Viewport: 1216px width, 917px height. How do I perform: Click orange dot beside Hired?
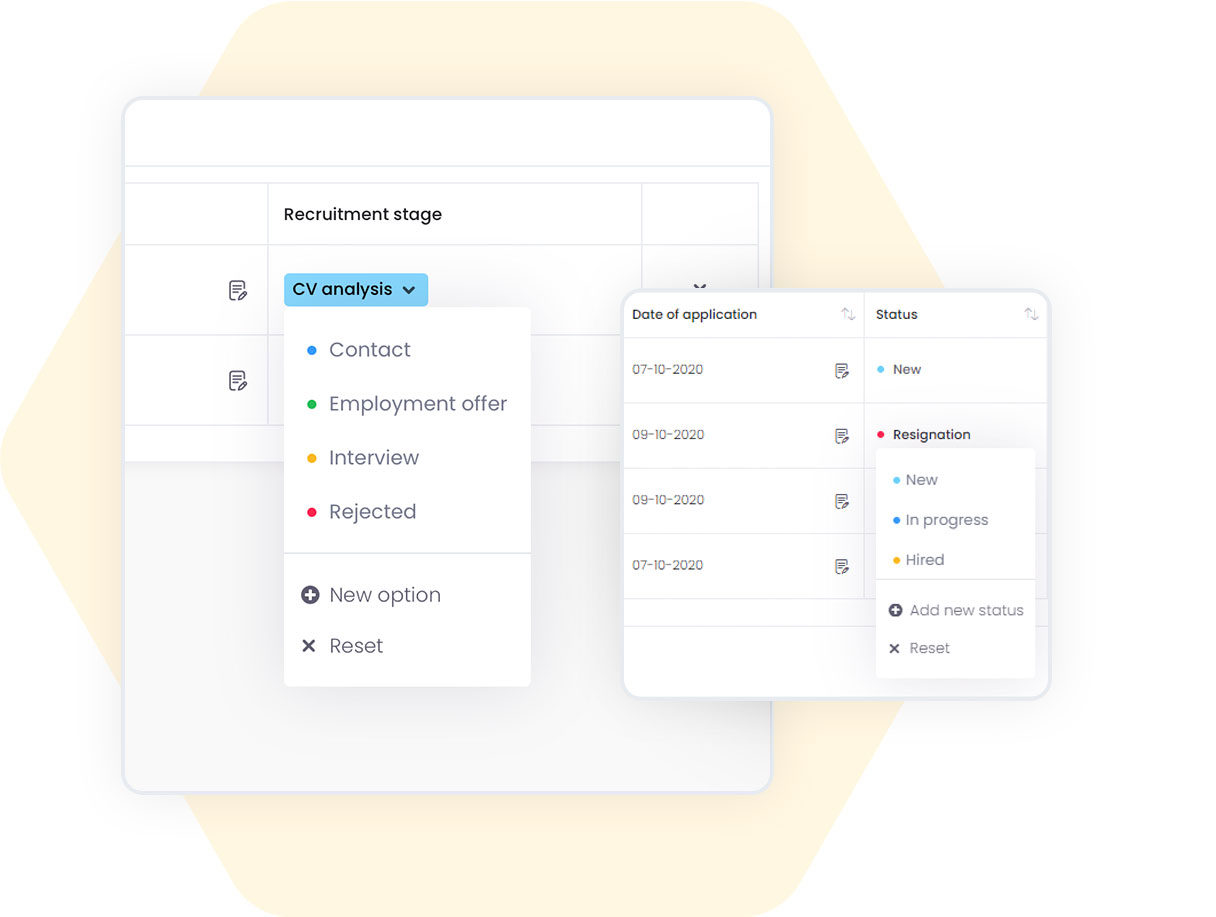[896, 561]
